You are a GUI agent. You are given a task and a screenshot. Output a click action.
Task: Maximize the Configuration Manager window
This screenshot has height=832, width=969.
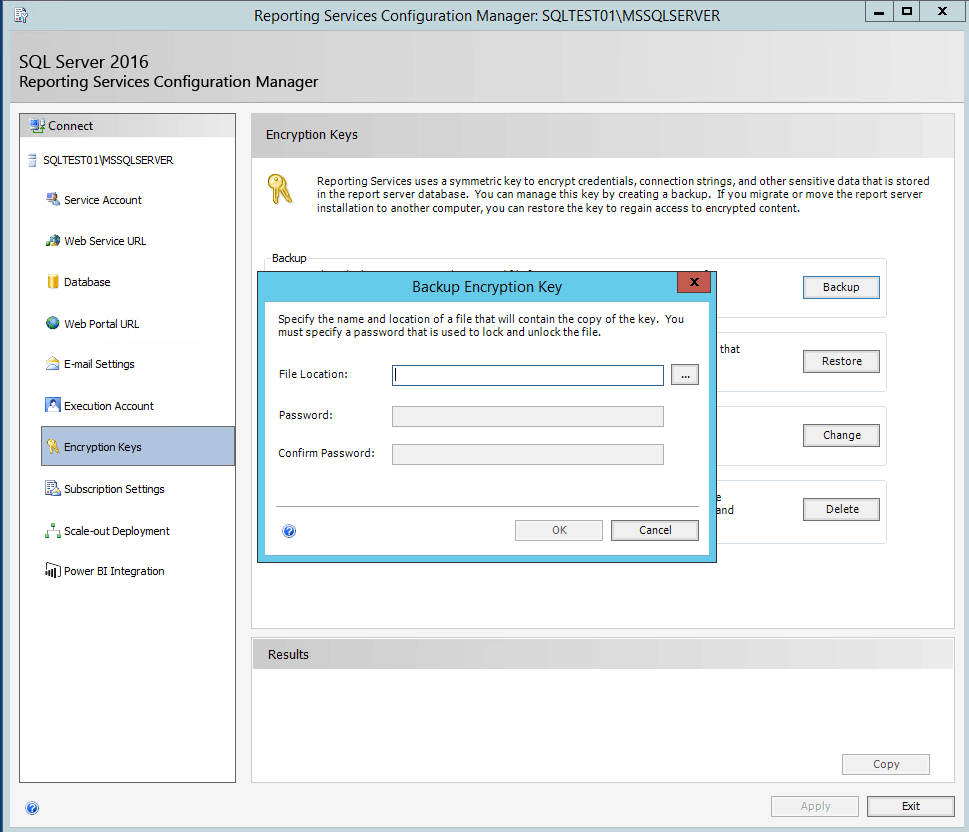click(907, 11)
